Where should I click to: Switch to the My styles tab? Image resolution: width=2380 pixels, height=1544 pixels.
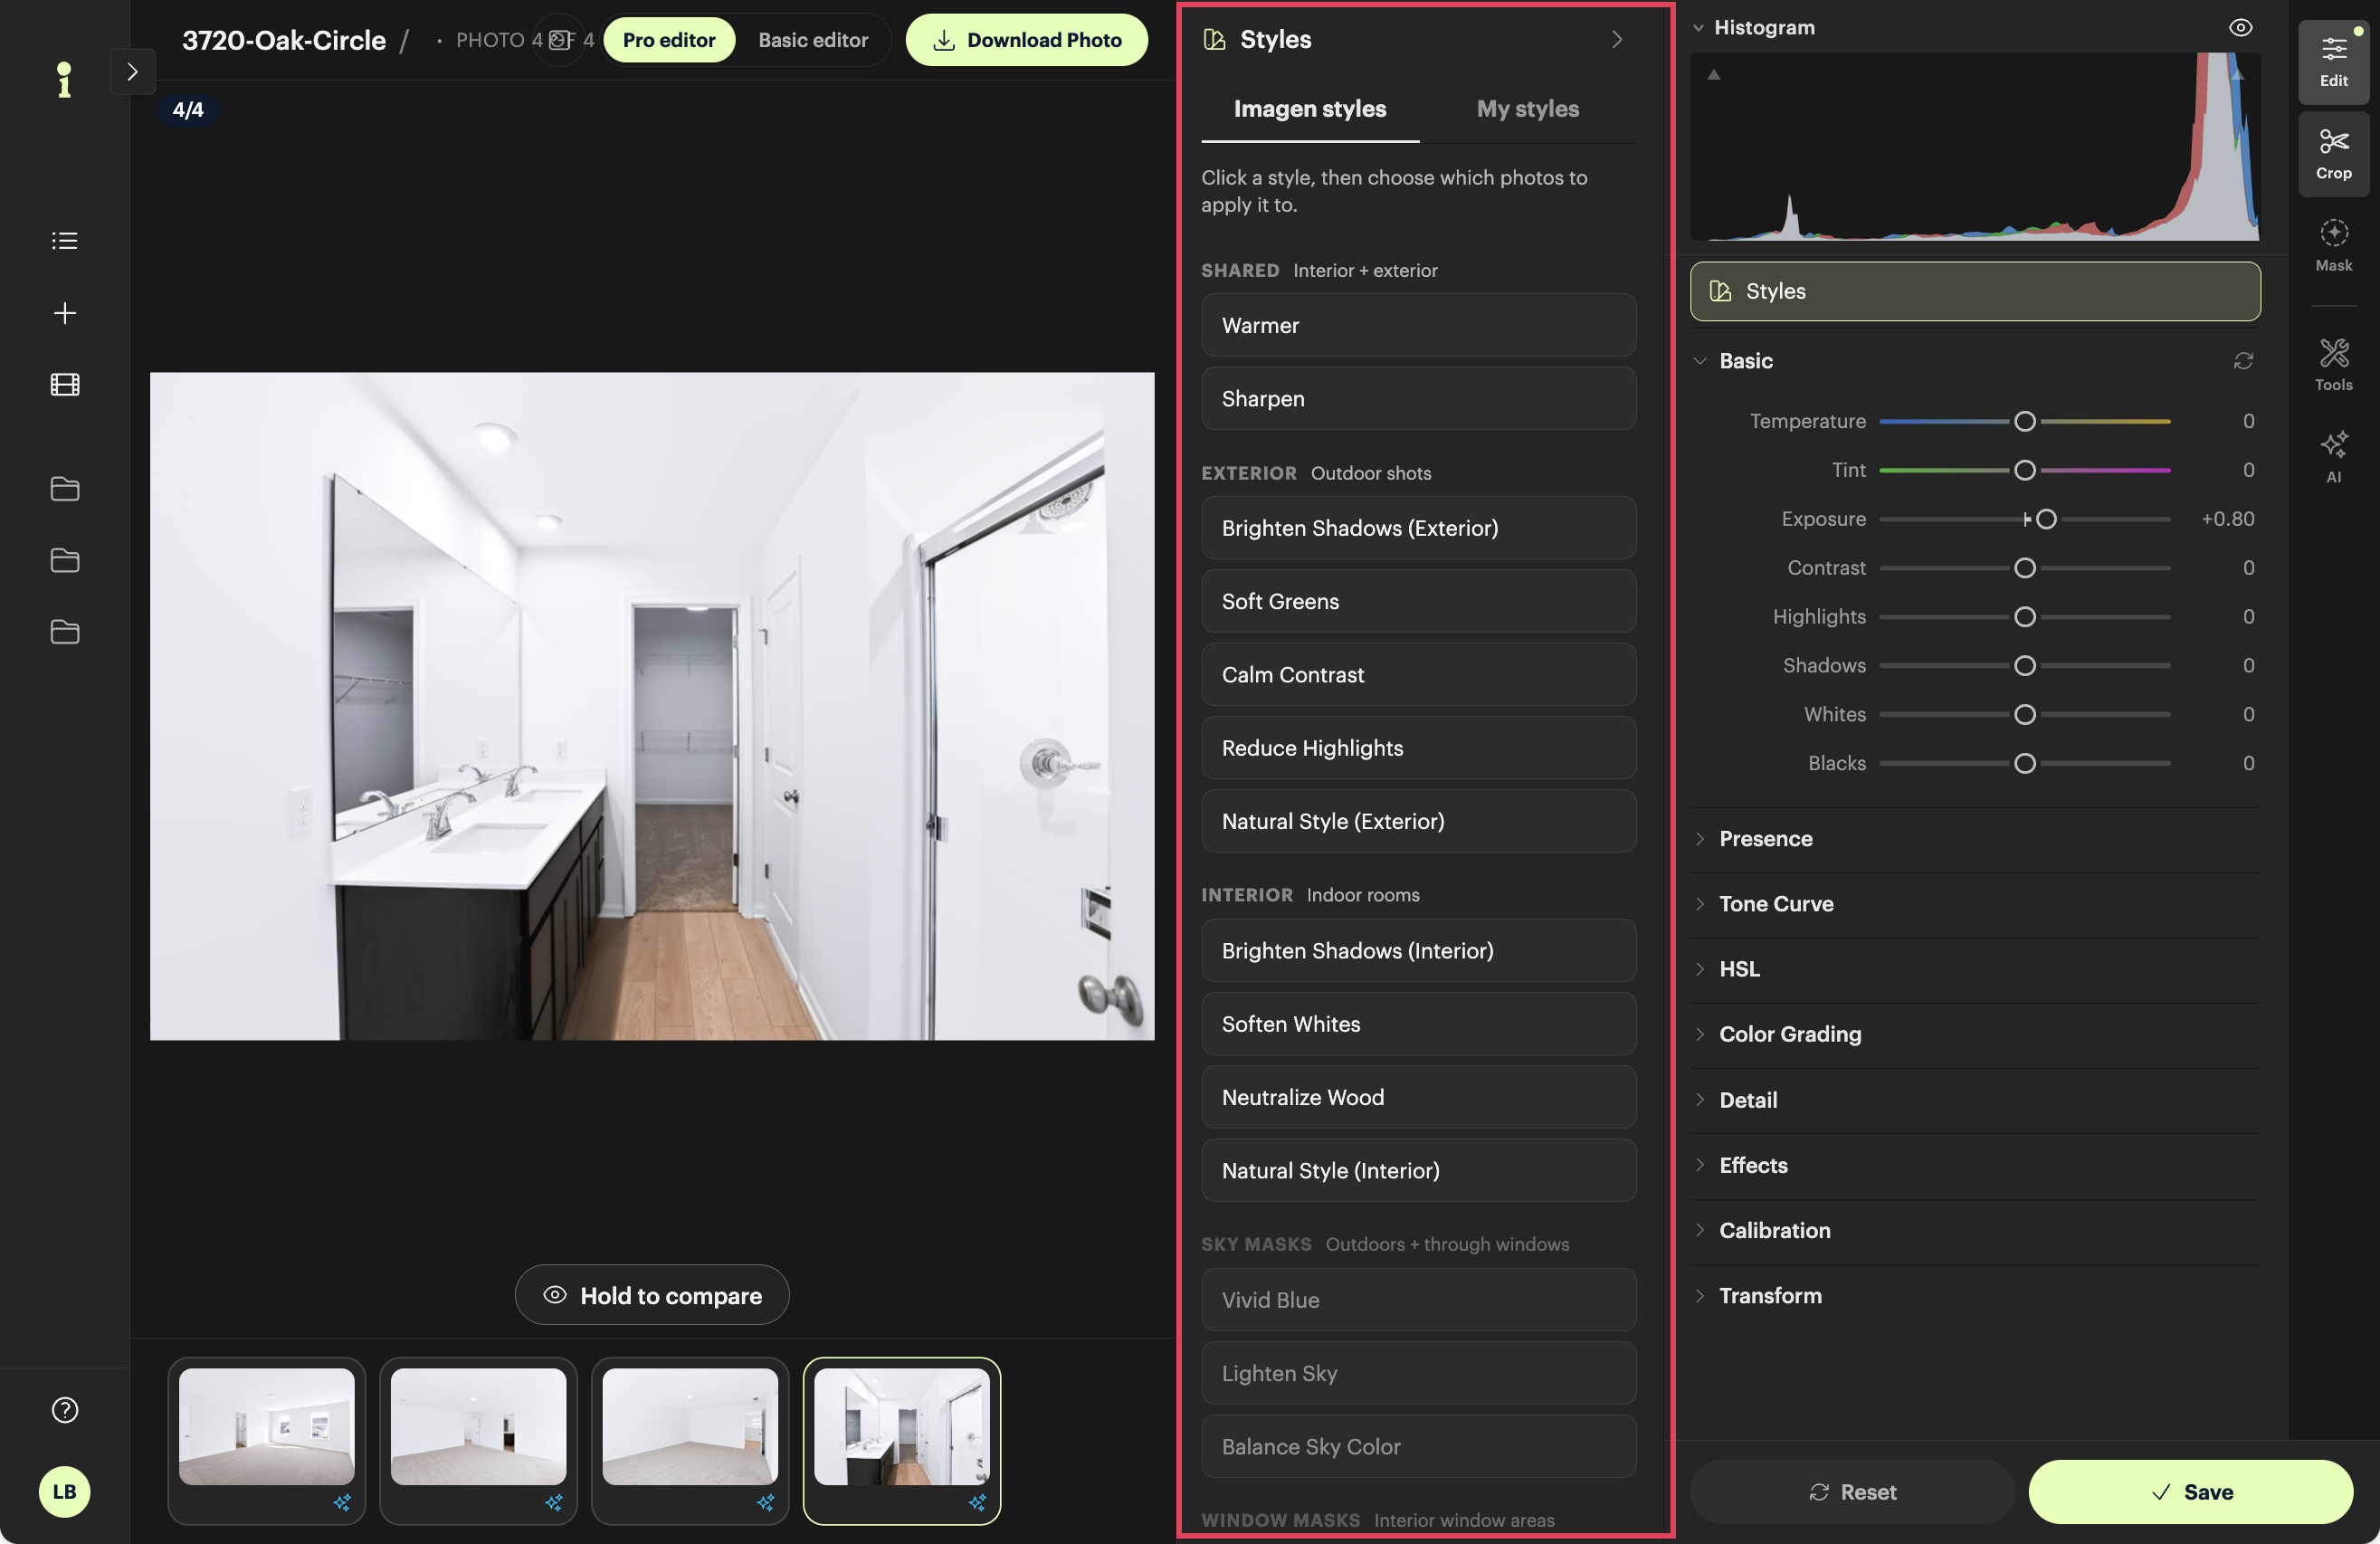(1527, 108)
